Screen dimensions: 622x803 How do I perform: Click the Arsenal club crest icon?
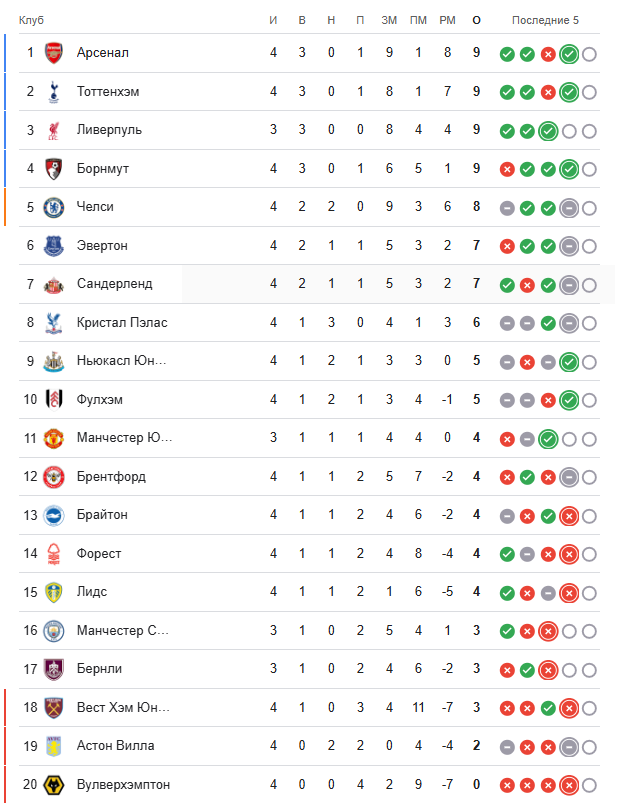click(x=54, y=53)
